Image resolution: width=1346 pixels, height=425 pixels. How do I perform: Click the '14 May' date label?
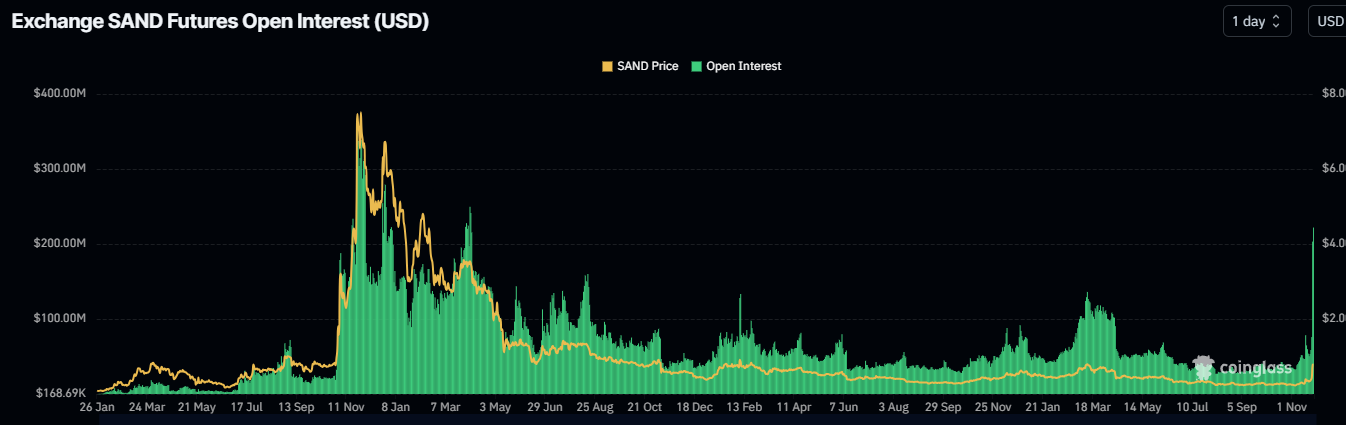coord(1143,408)
